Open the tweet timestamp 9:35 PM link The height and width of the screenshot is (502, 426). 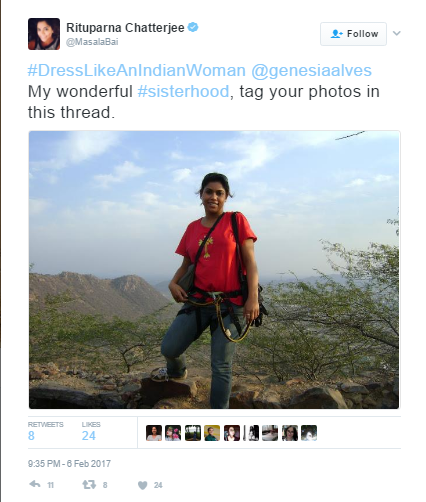[x=69, y=464]
